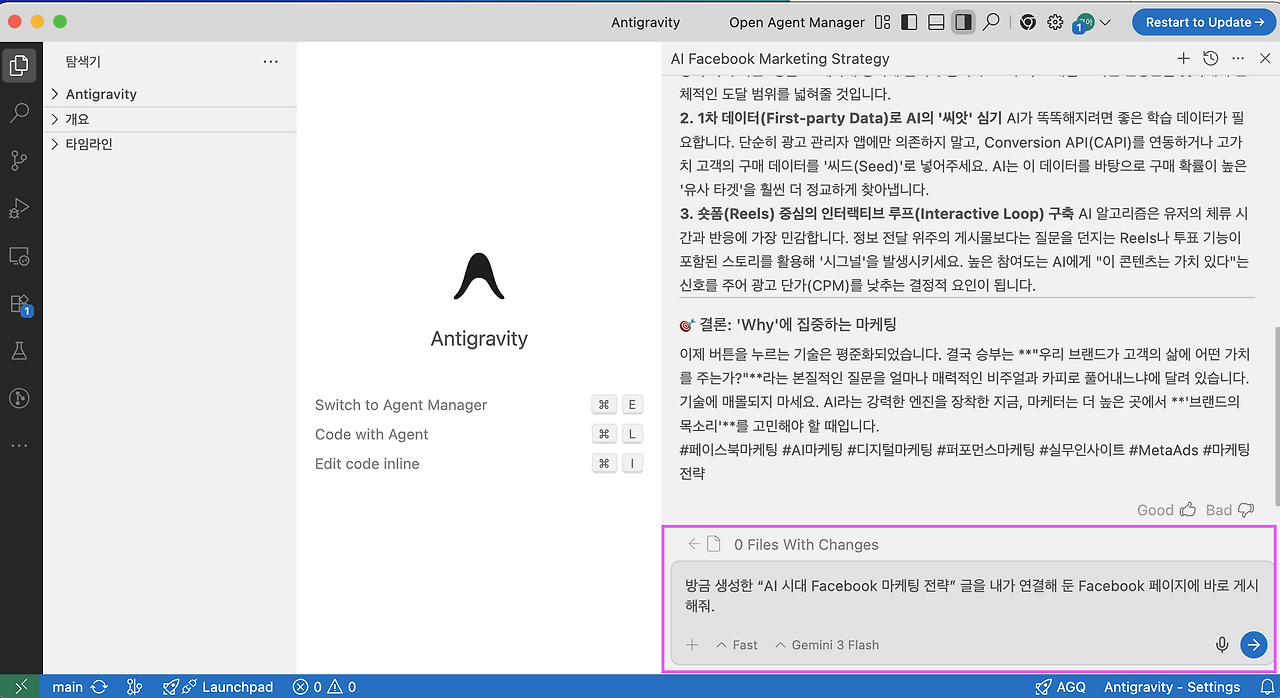1280x698 pixels.
Task: Open the Search view in activity bar
Action: point(18,113)
